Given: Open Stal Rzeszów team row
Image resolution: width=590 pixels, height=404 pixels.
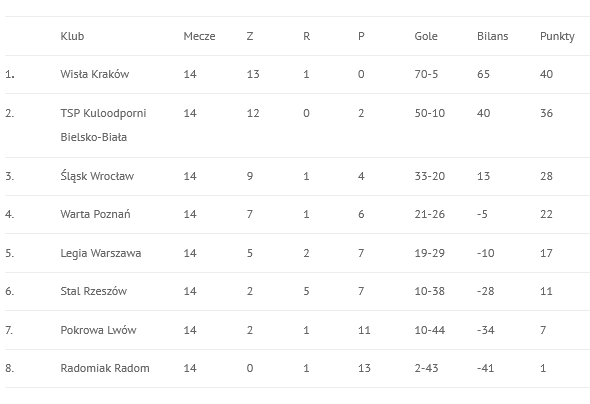Looking at the screenshot, I should click(297, 291).
